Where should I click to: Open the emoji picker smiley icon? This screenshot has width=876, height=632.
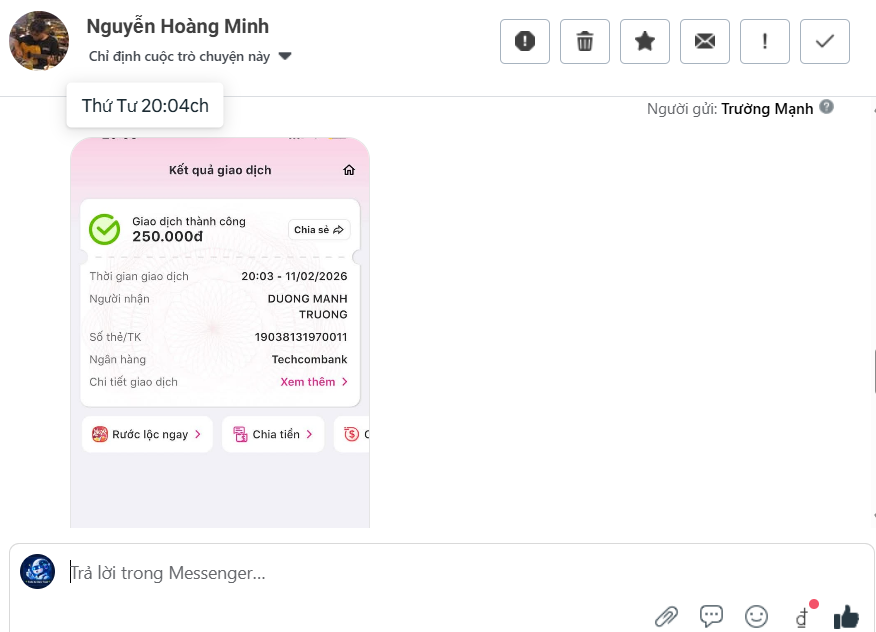click(x=756, y=616)
